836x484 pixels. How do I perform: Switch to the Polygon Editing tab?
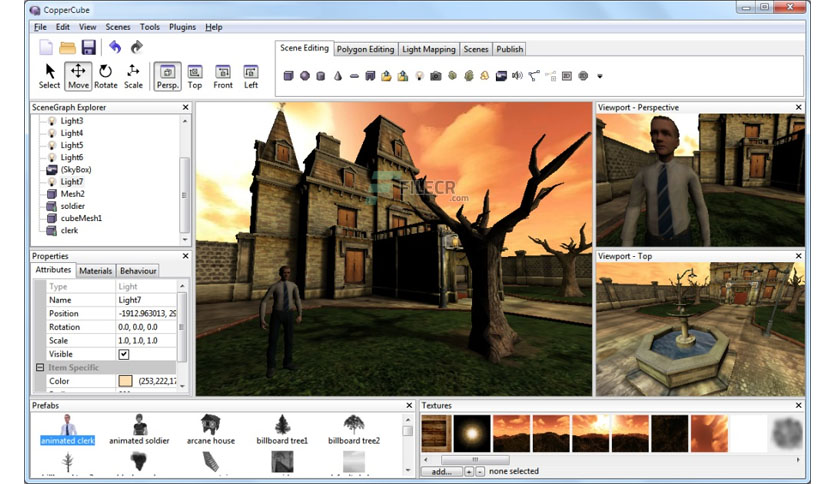(365, 49)
